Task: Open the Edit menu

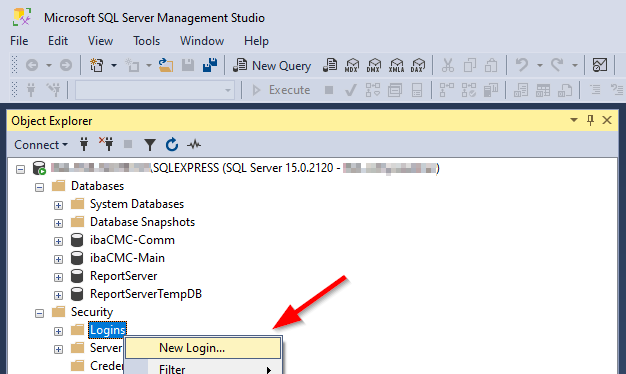Action: pos(58,41)
